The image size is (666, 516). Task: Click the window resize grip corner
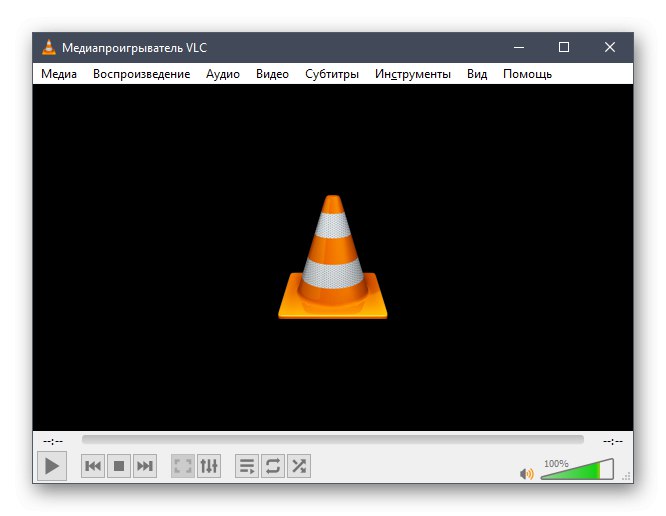click(x=626, y=477)
